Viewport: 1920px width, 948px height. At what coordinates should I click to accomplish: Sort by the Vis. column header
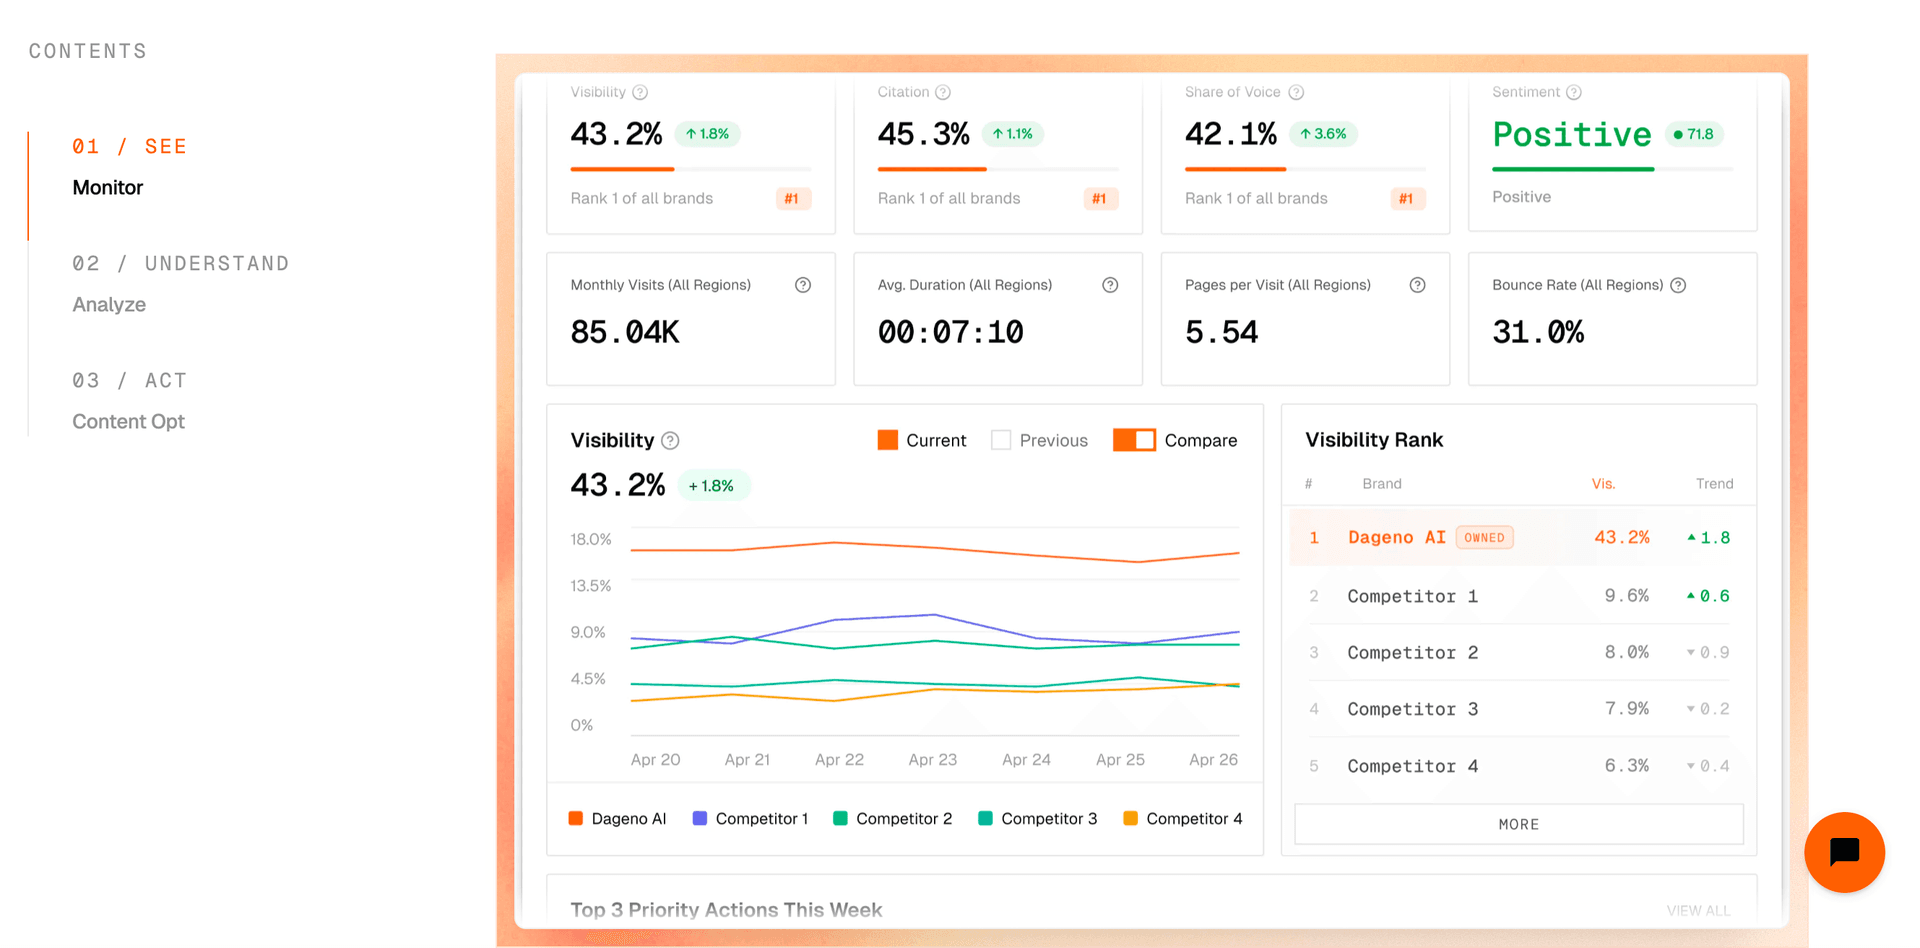point(1603,483)
